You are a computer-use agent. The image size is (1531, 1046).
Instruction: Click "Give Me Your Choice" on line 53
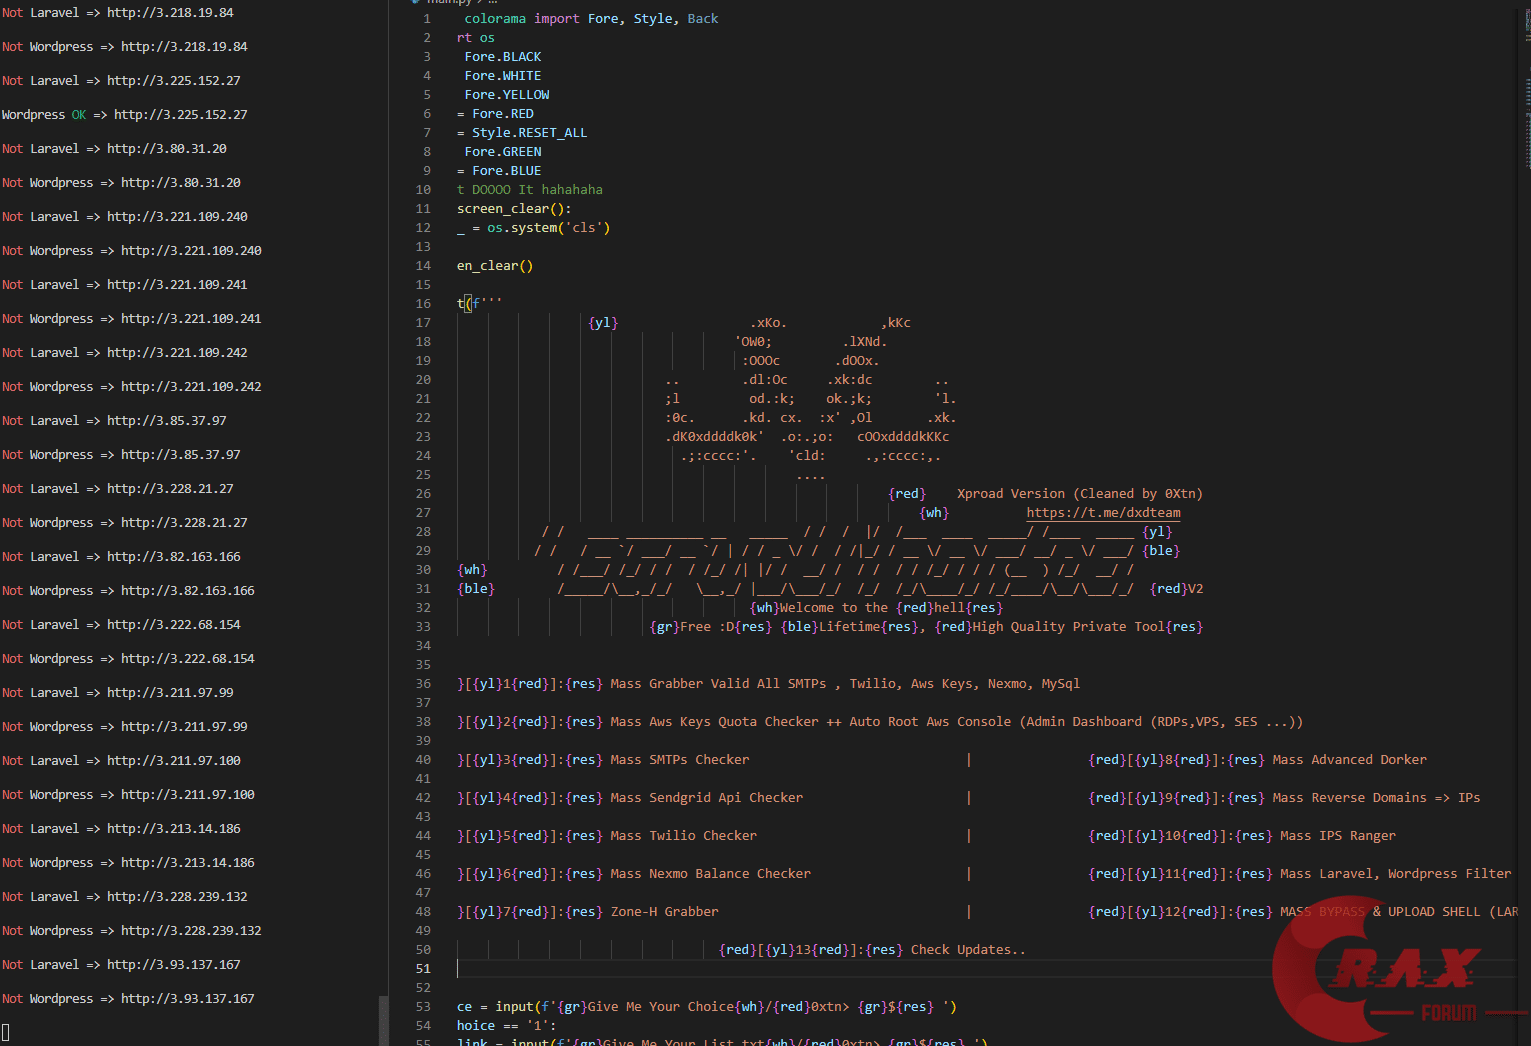[661, 1007]
